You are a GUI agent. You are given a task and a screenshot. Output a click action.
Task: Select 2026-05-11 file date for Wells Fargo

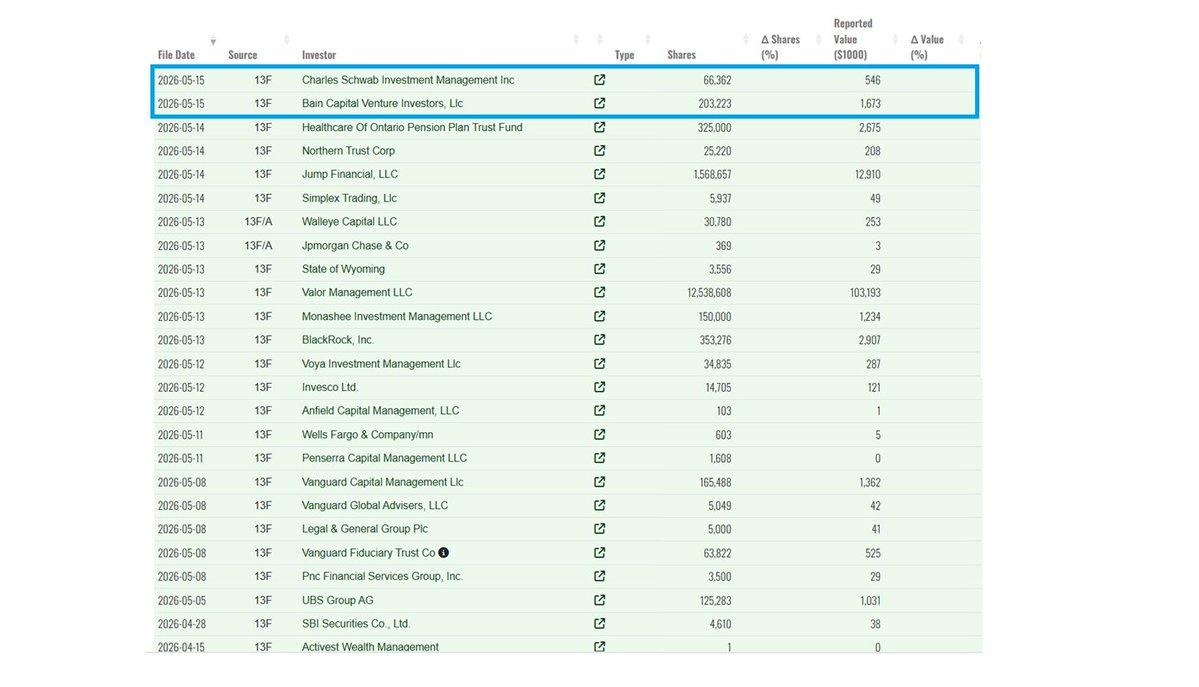click(180, 435)
